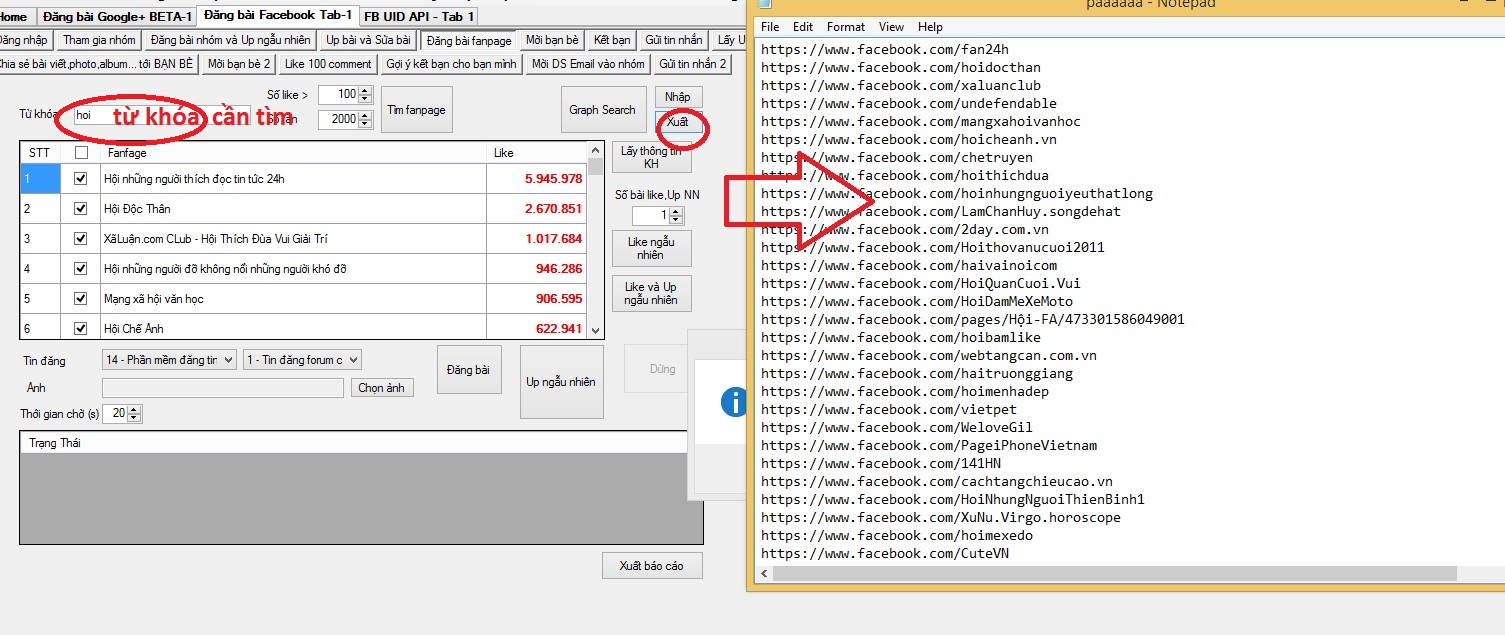Click the large Up ngẫu nhiên button
The height and width of the screenshot is (635, 1505).
point(561,381)
